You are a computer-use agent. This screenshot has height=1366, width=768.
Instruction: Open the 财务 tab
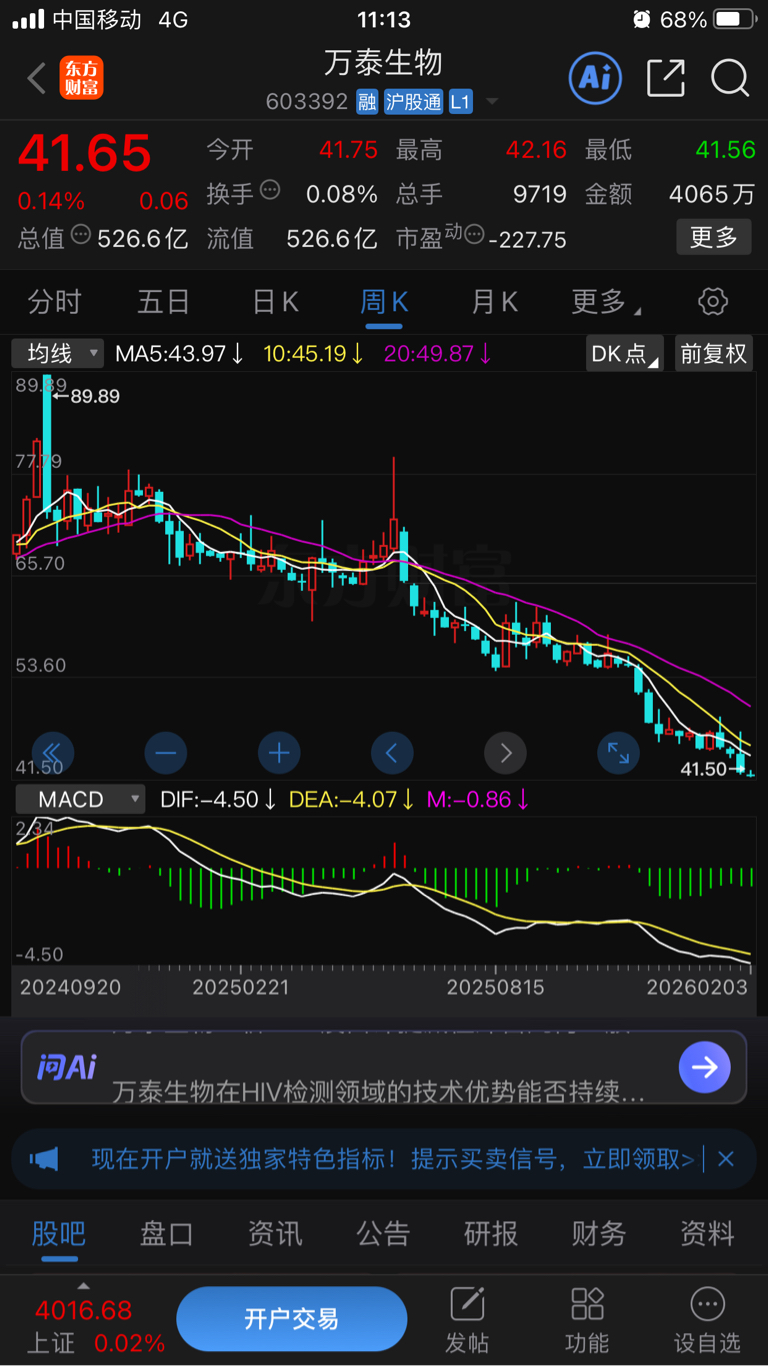(x=599, y=1233)
